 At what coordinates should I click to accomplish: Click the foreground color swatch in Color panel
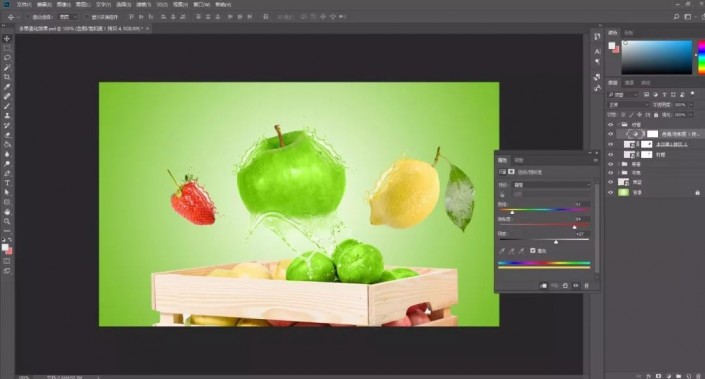pos(611,45)
